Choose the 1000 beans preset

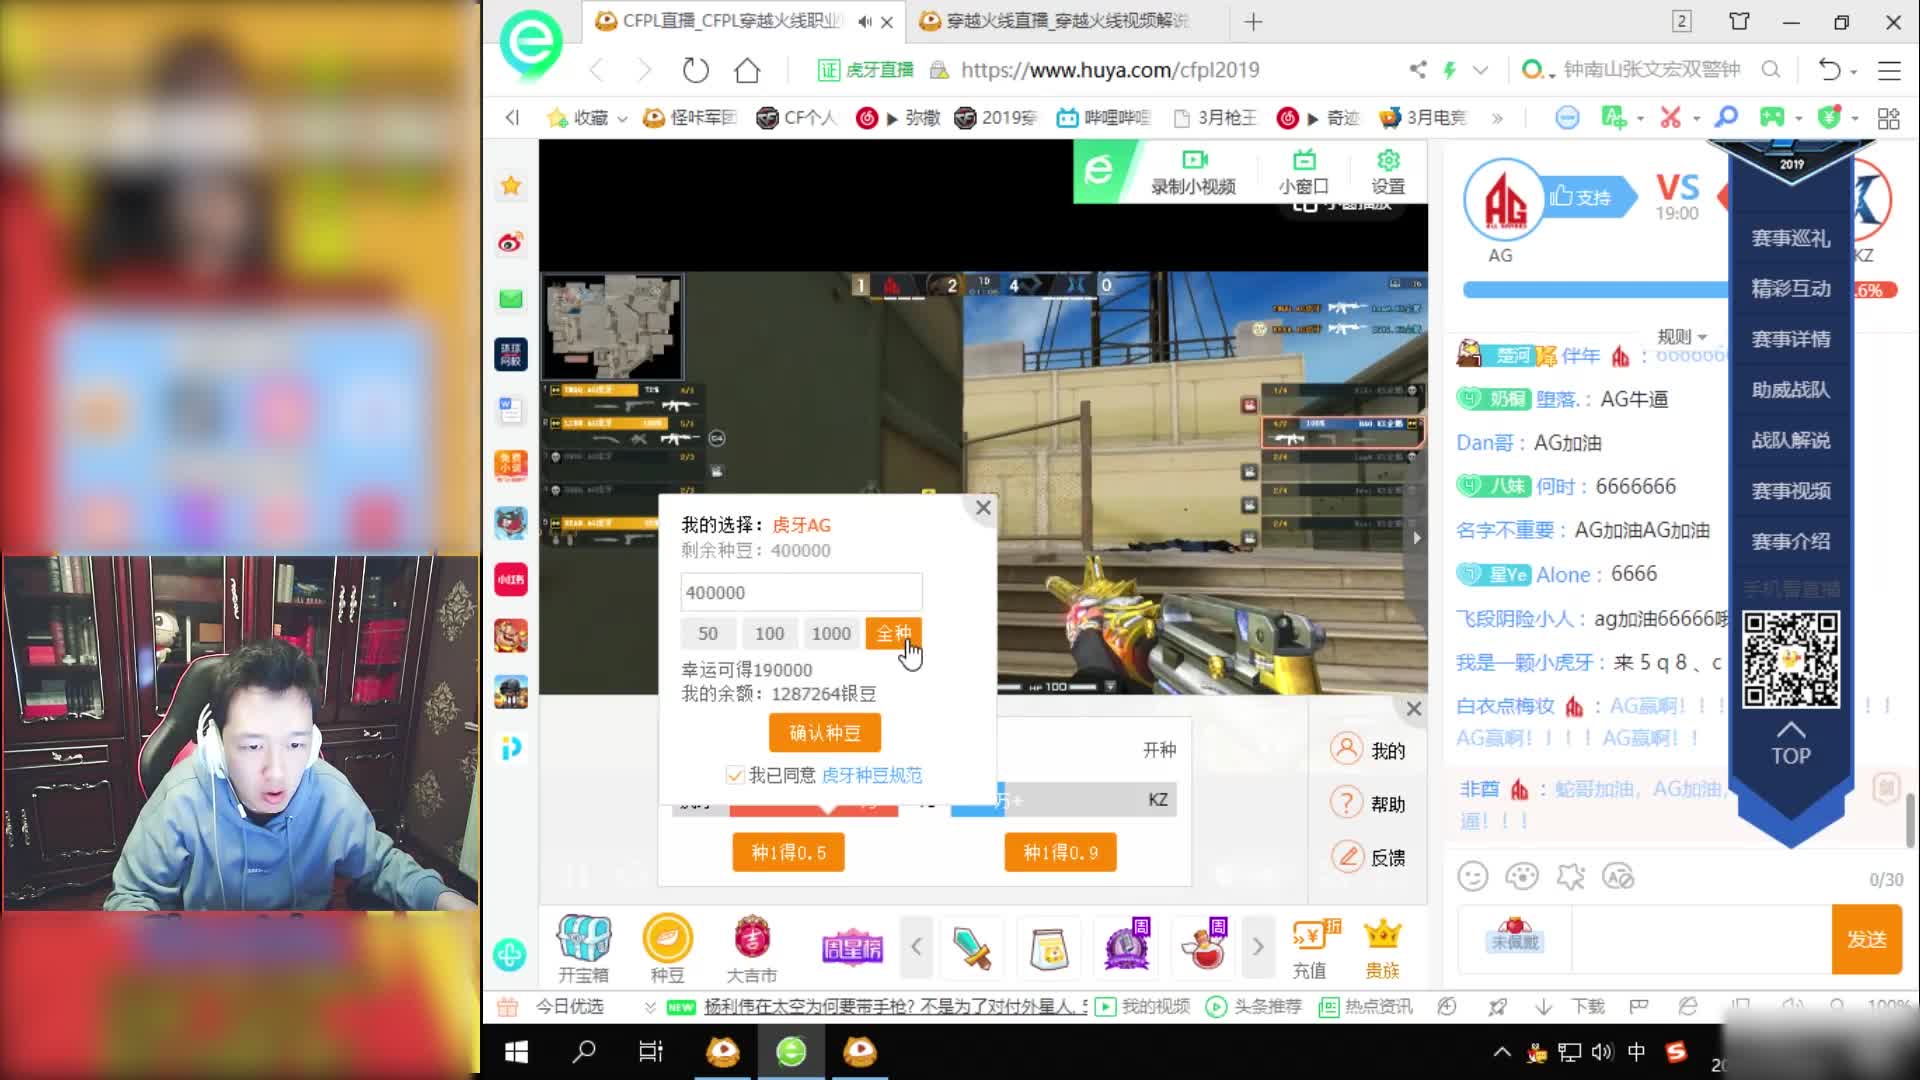[x=831, y=633]
